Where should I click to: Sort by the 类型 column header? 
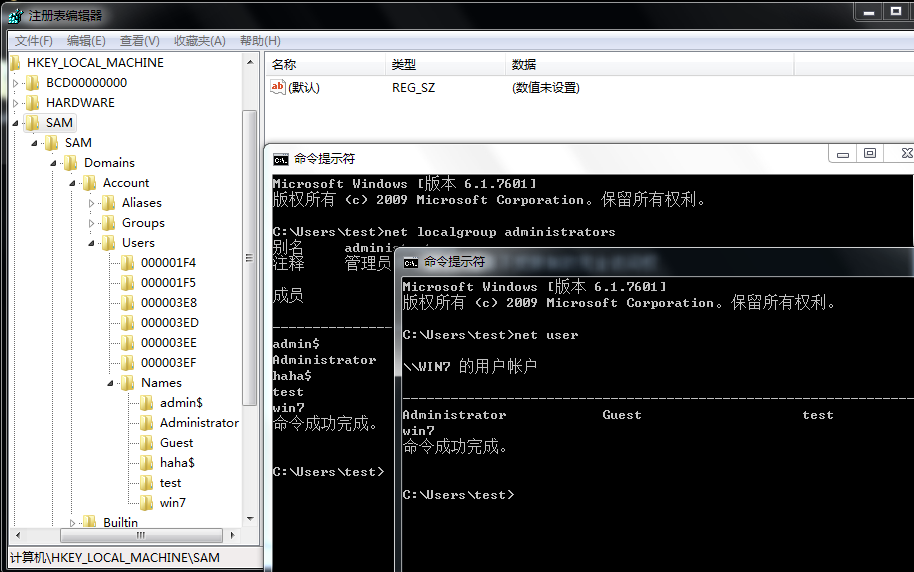tap(445, 65)
